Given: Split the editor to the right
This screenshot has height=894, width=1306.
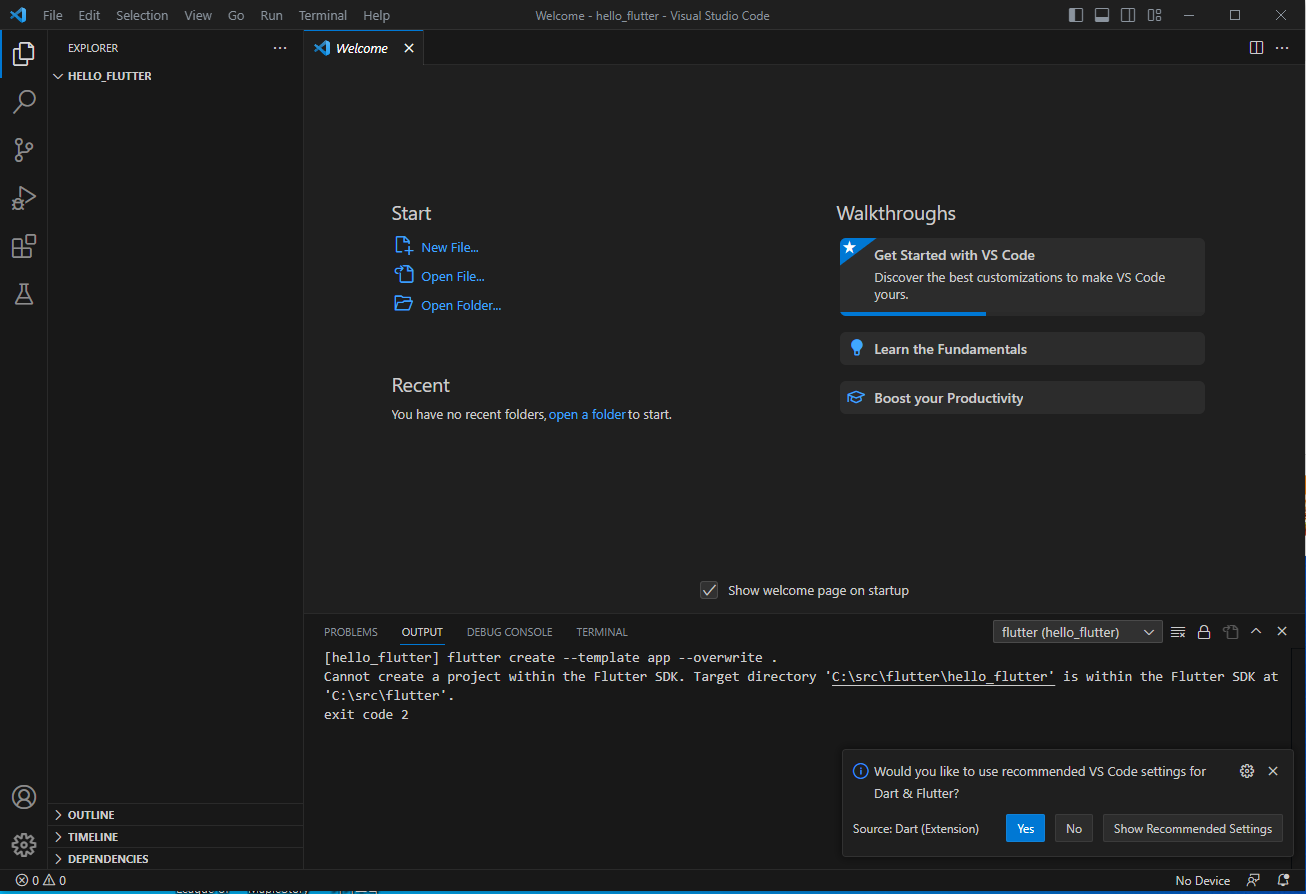Looking at the screenshot, I should 1256,48.
